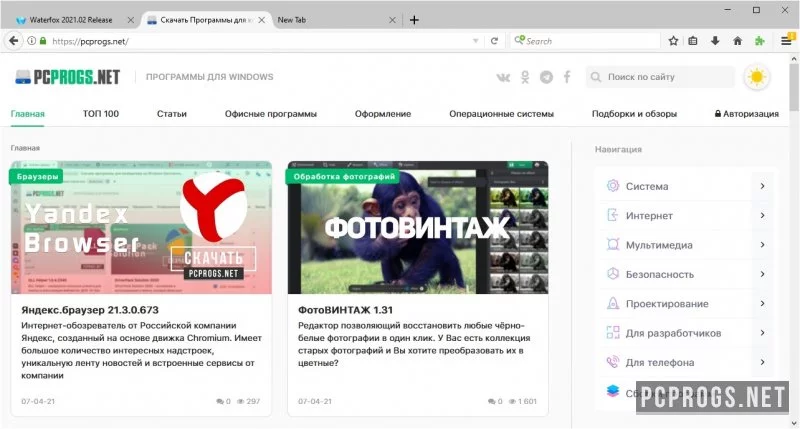Open the Операционные системы menu item

(x=502, y=114)
